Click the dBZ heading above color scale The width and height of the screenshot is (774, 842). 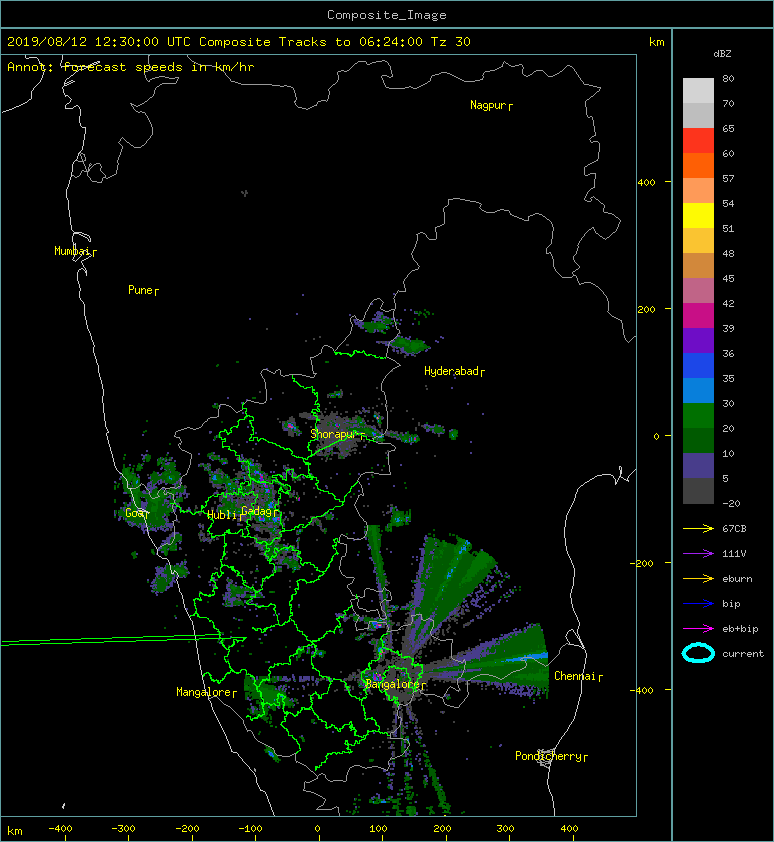pyautogui.click(x=722, y=54)
